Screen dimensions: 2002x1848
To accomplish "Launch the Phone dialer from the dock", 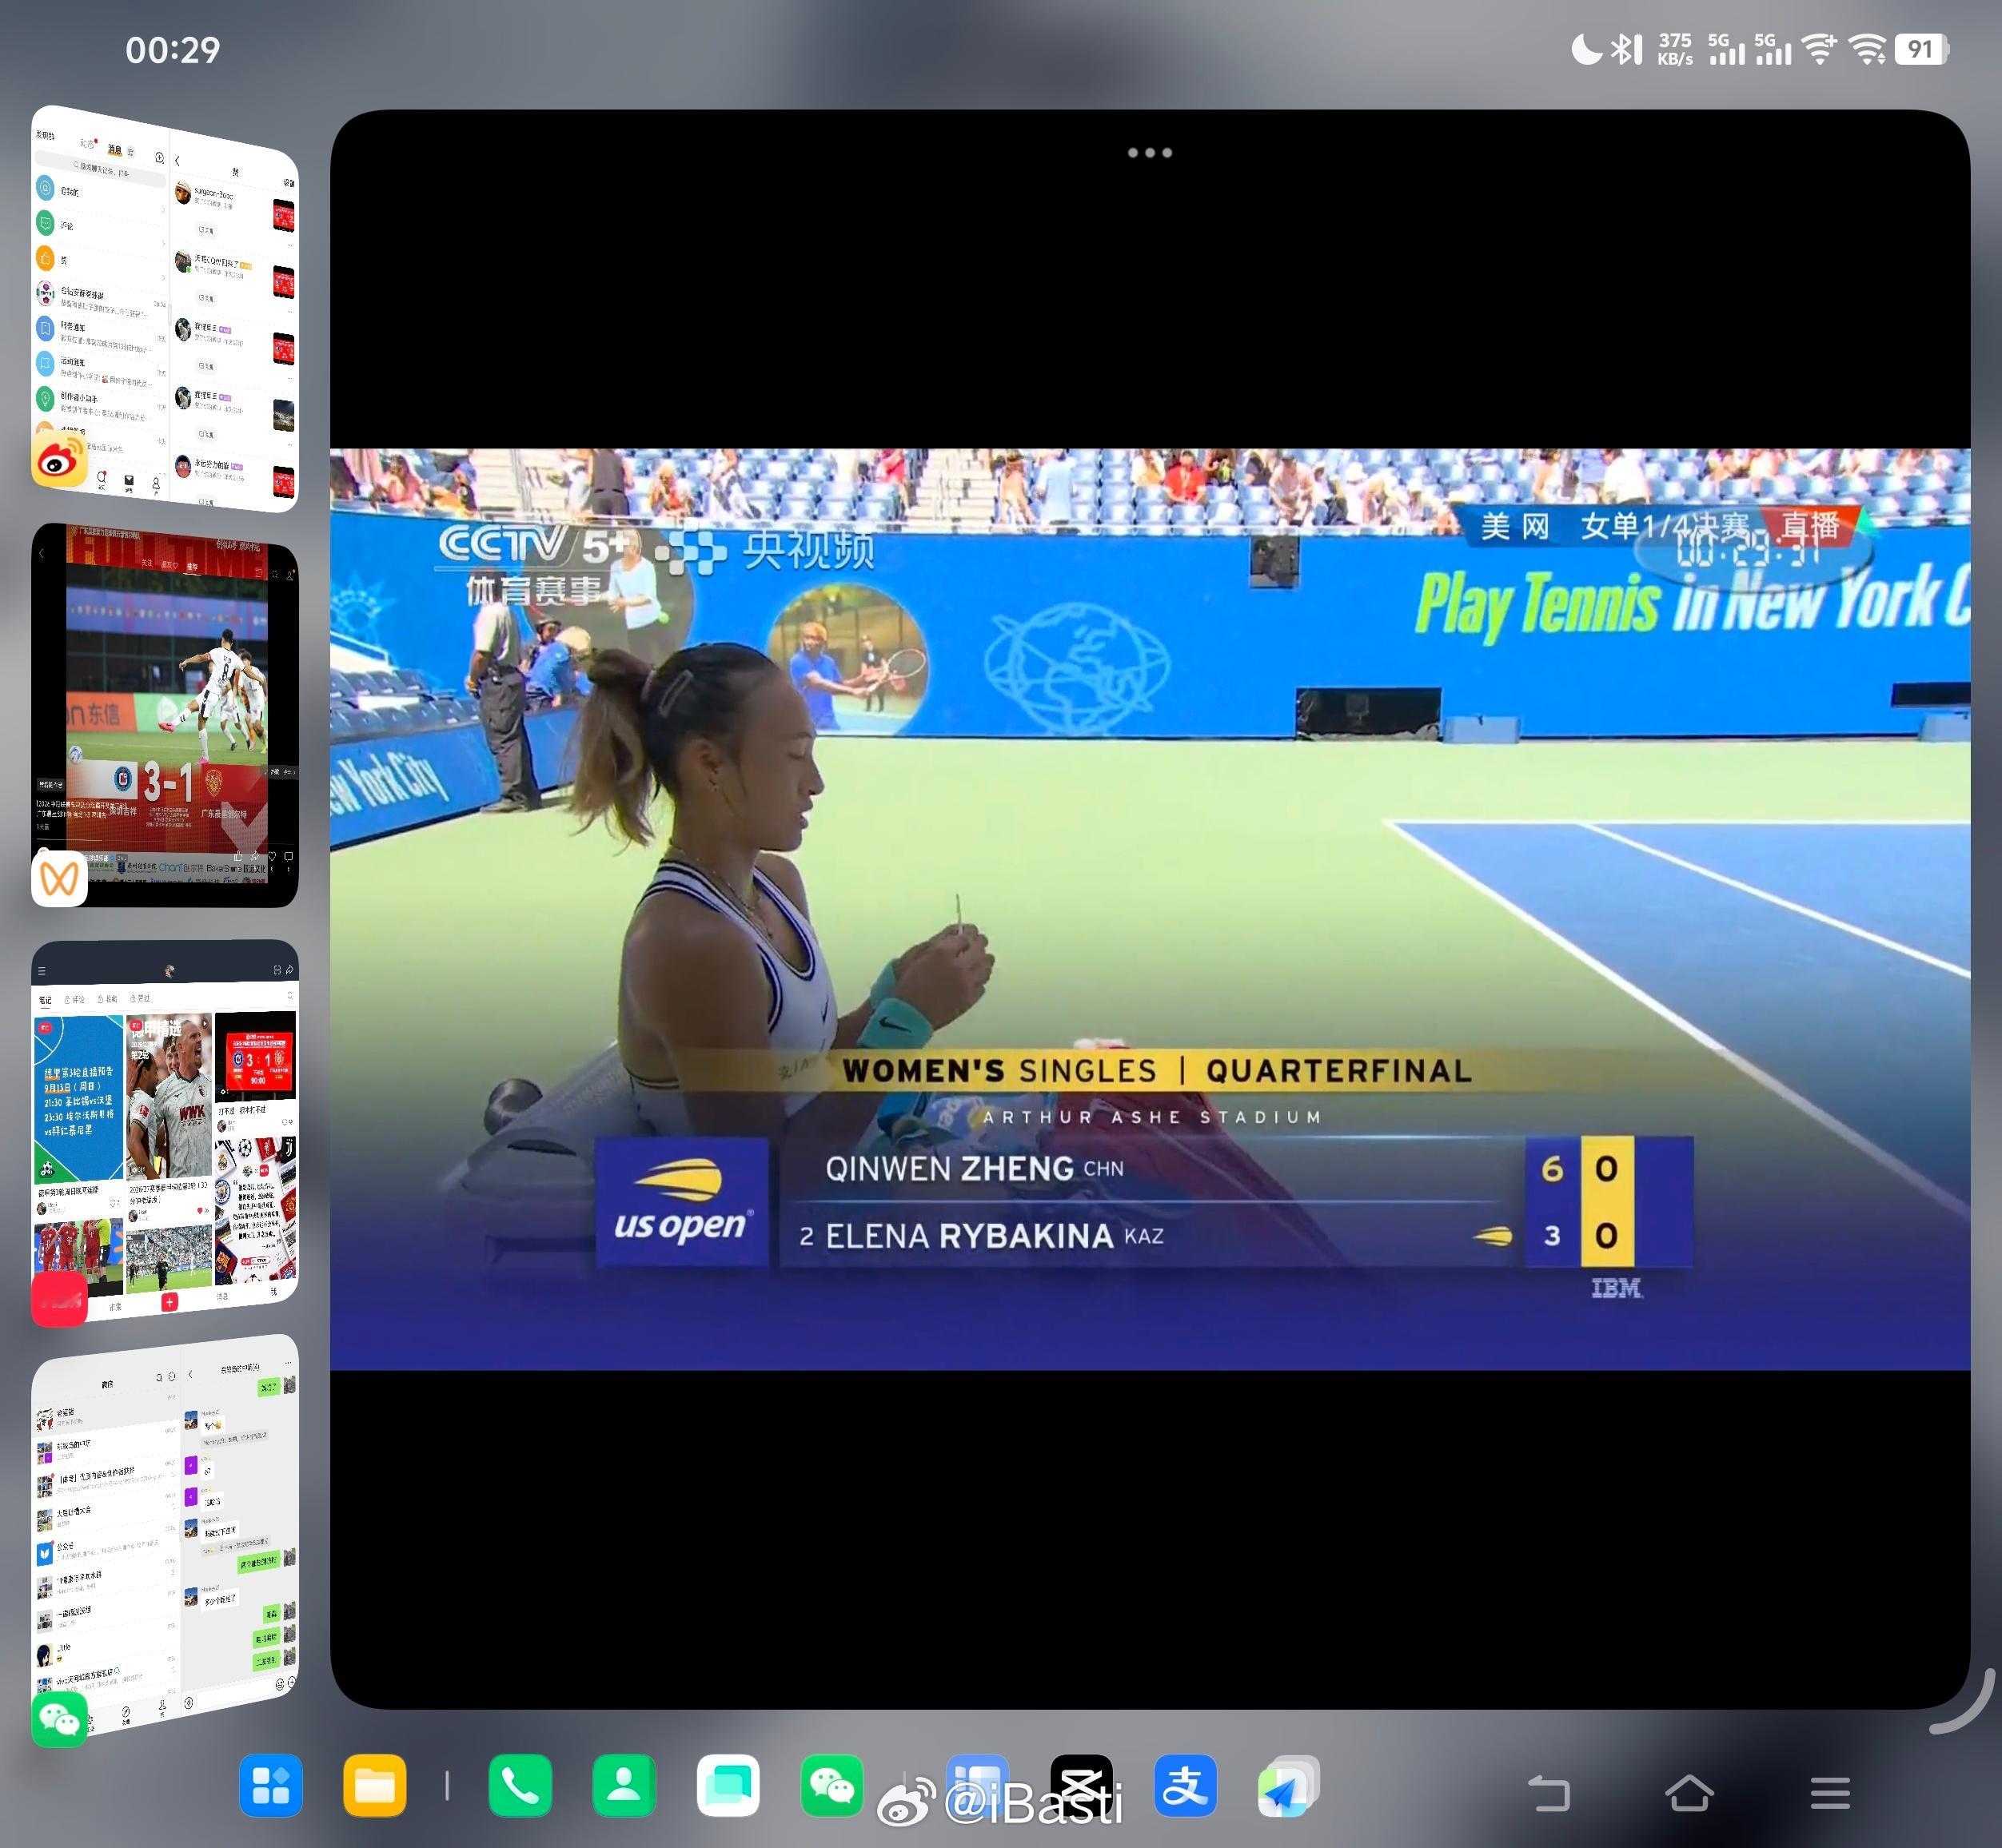I will click(520, 1785).
